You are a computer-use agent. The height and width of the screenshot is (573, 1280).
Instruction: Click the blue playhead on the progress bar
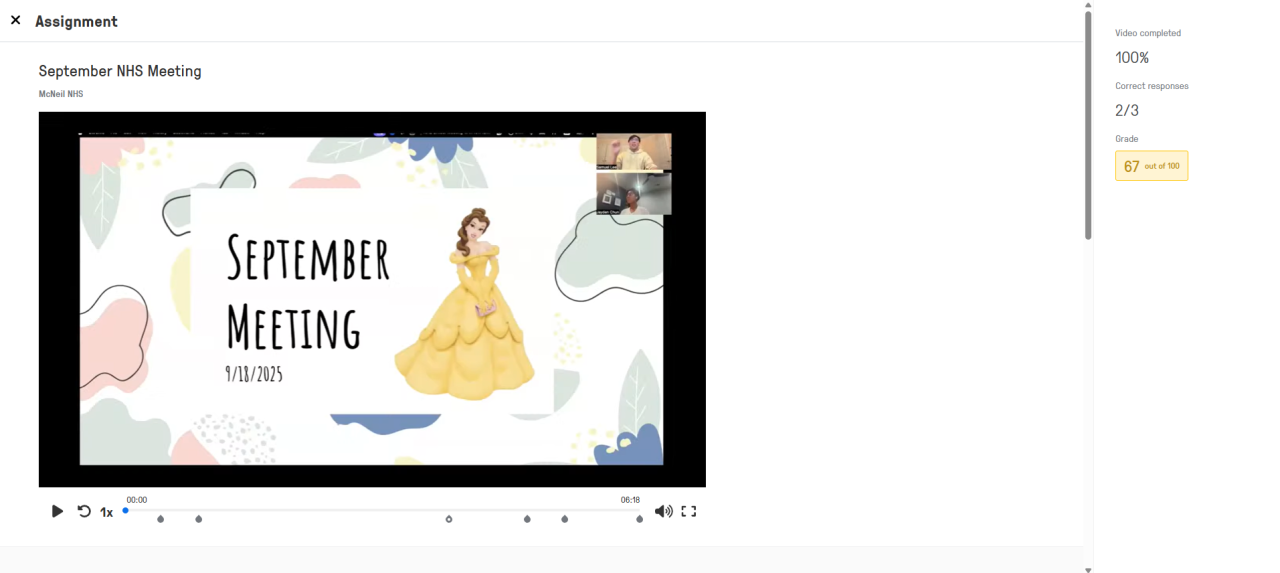125,510
